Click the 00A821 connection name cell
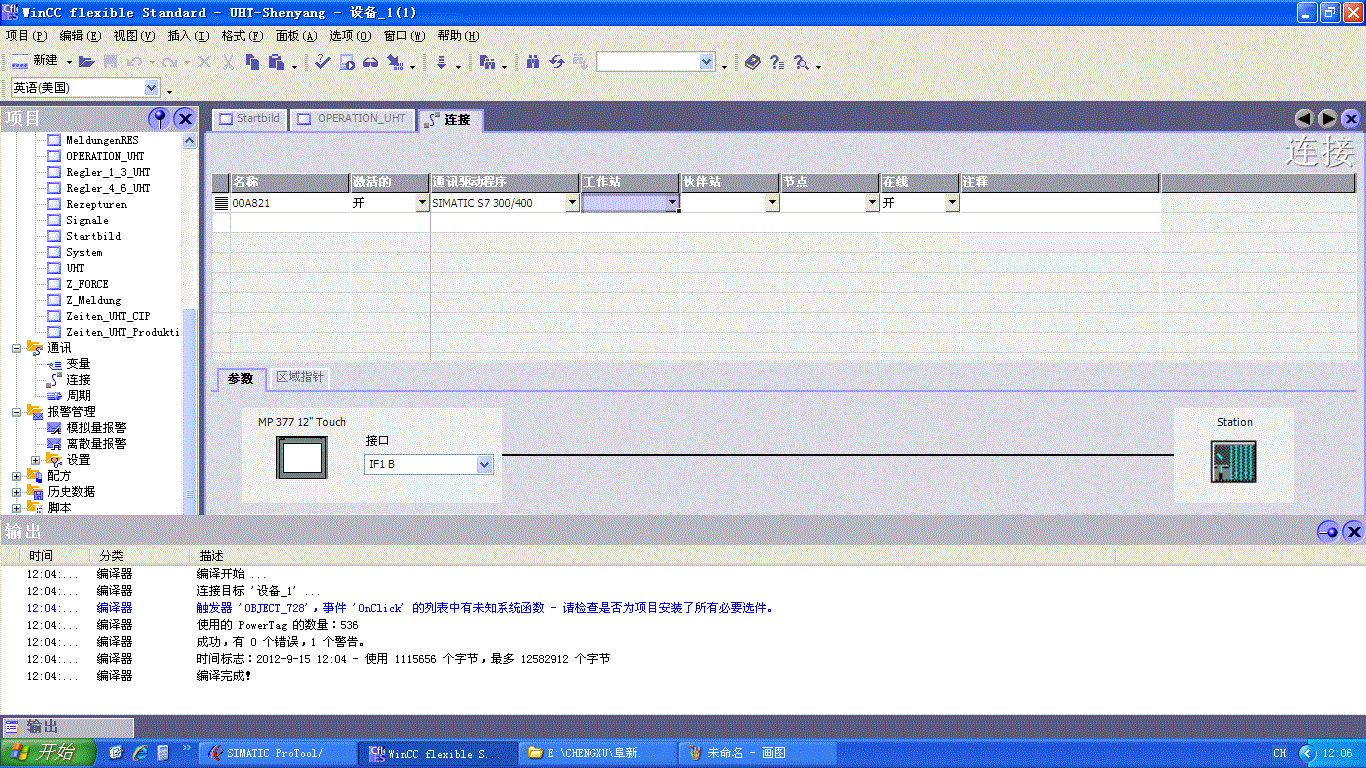This screenshot has height=768, width=1366. [290, 203]
